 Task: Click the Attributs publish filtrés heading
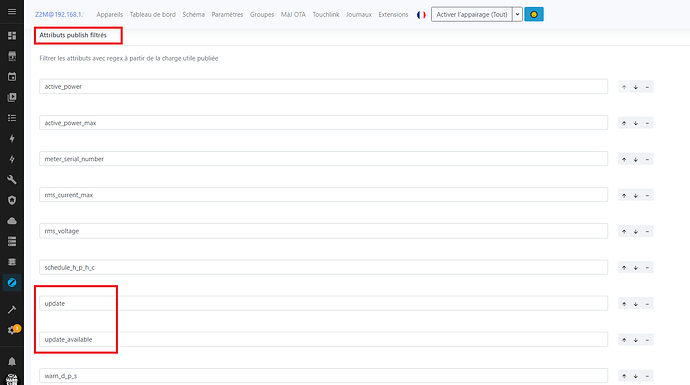(73, 35)
